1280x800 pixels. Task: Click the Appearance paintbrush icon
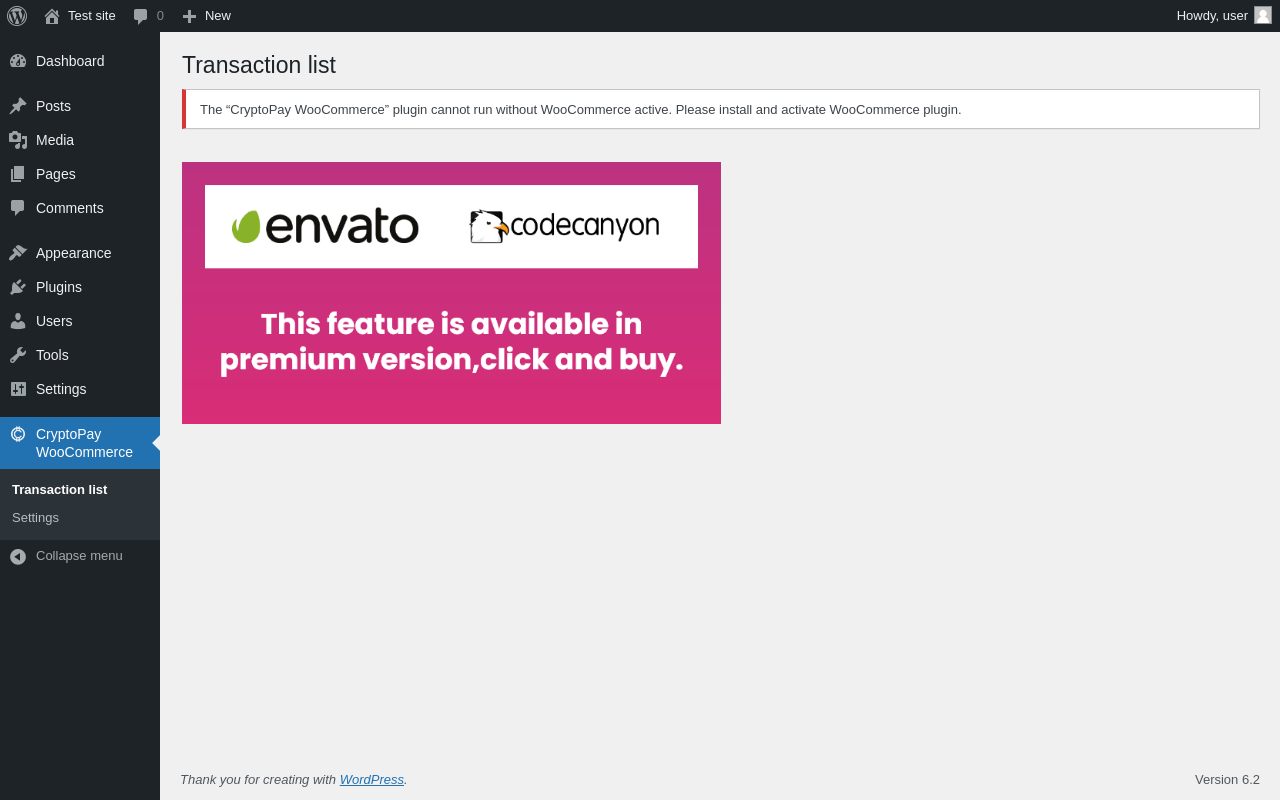pos(18,253)
